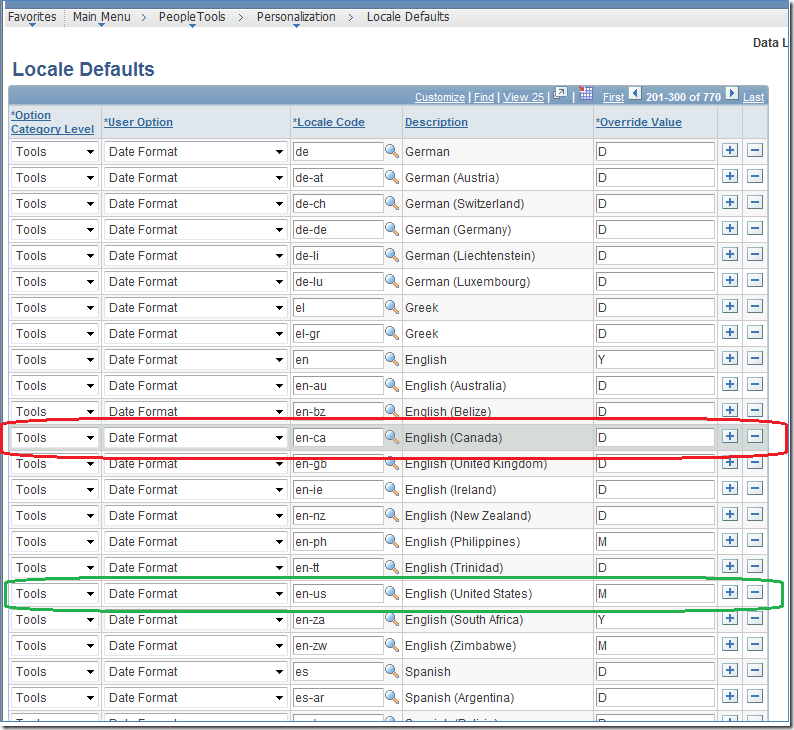The height and width of the screenshot is (730, 794).
Task: Delete the English (United States) row
Action: click(x=755, y=593)
